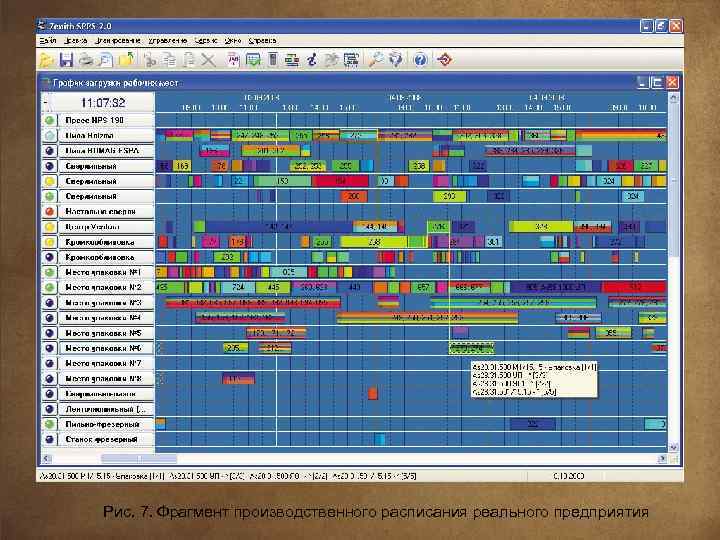Click the vertical scrollbar down arrow
The image size is (720, 540).
673,447
